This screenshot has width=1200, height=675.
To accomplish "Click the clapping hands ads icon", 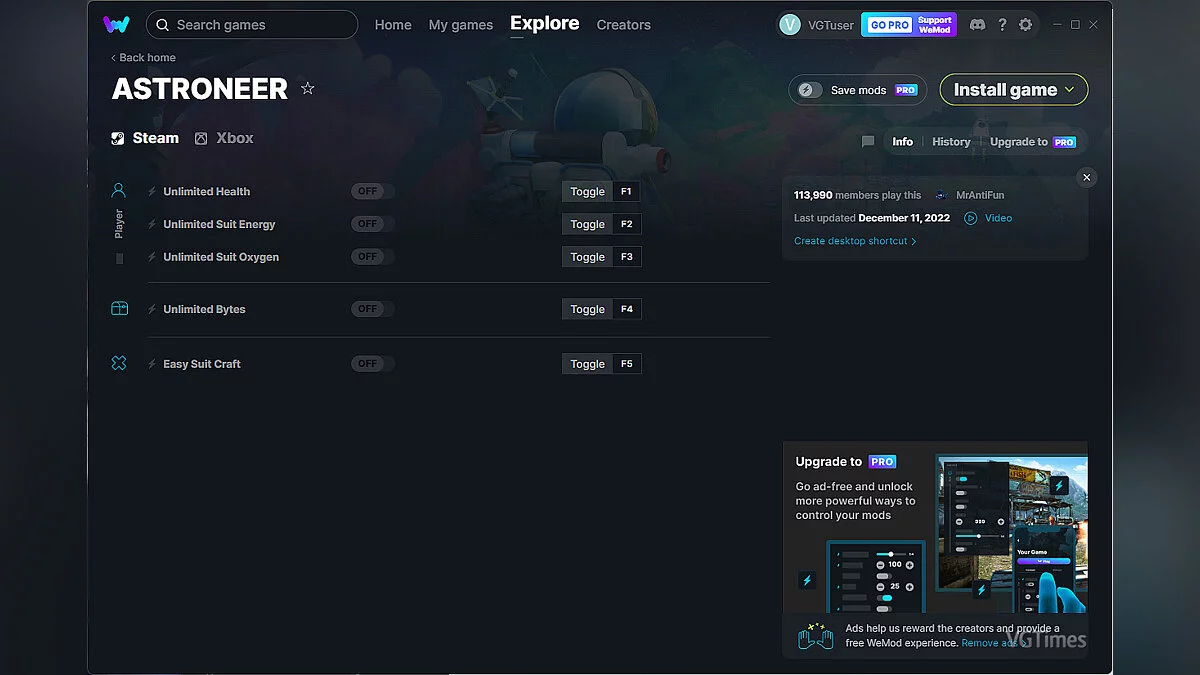I will pos(816,635).
